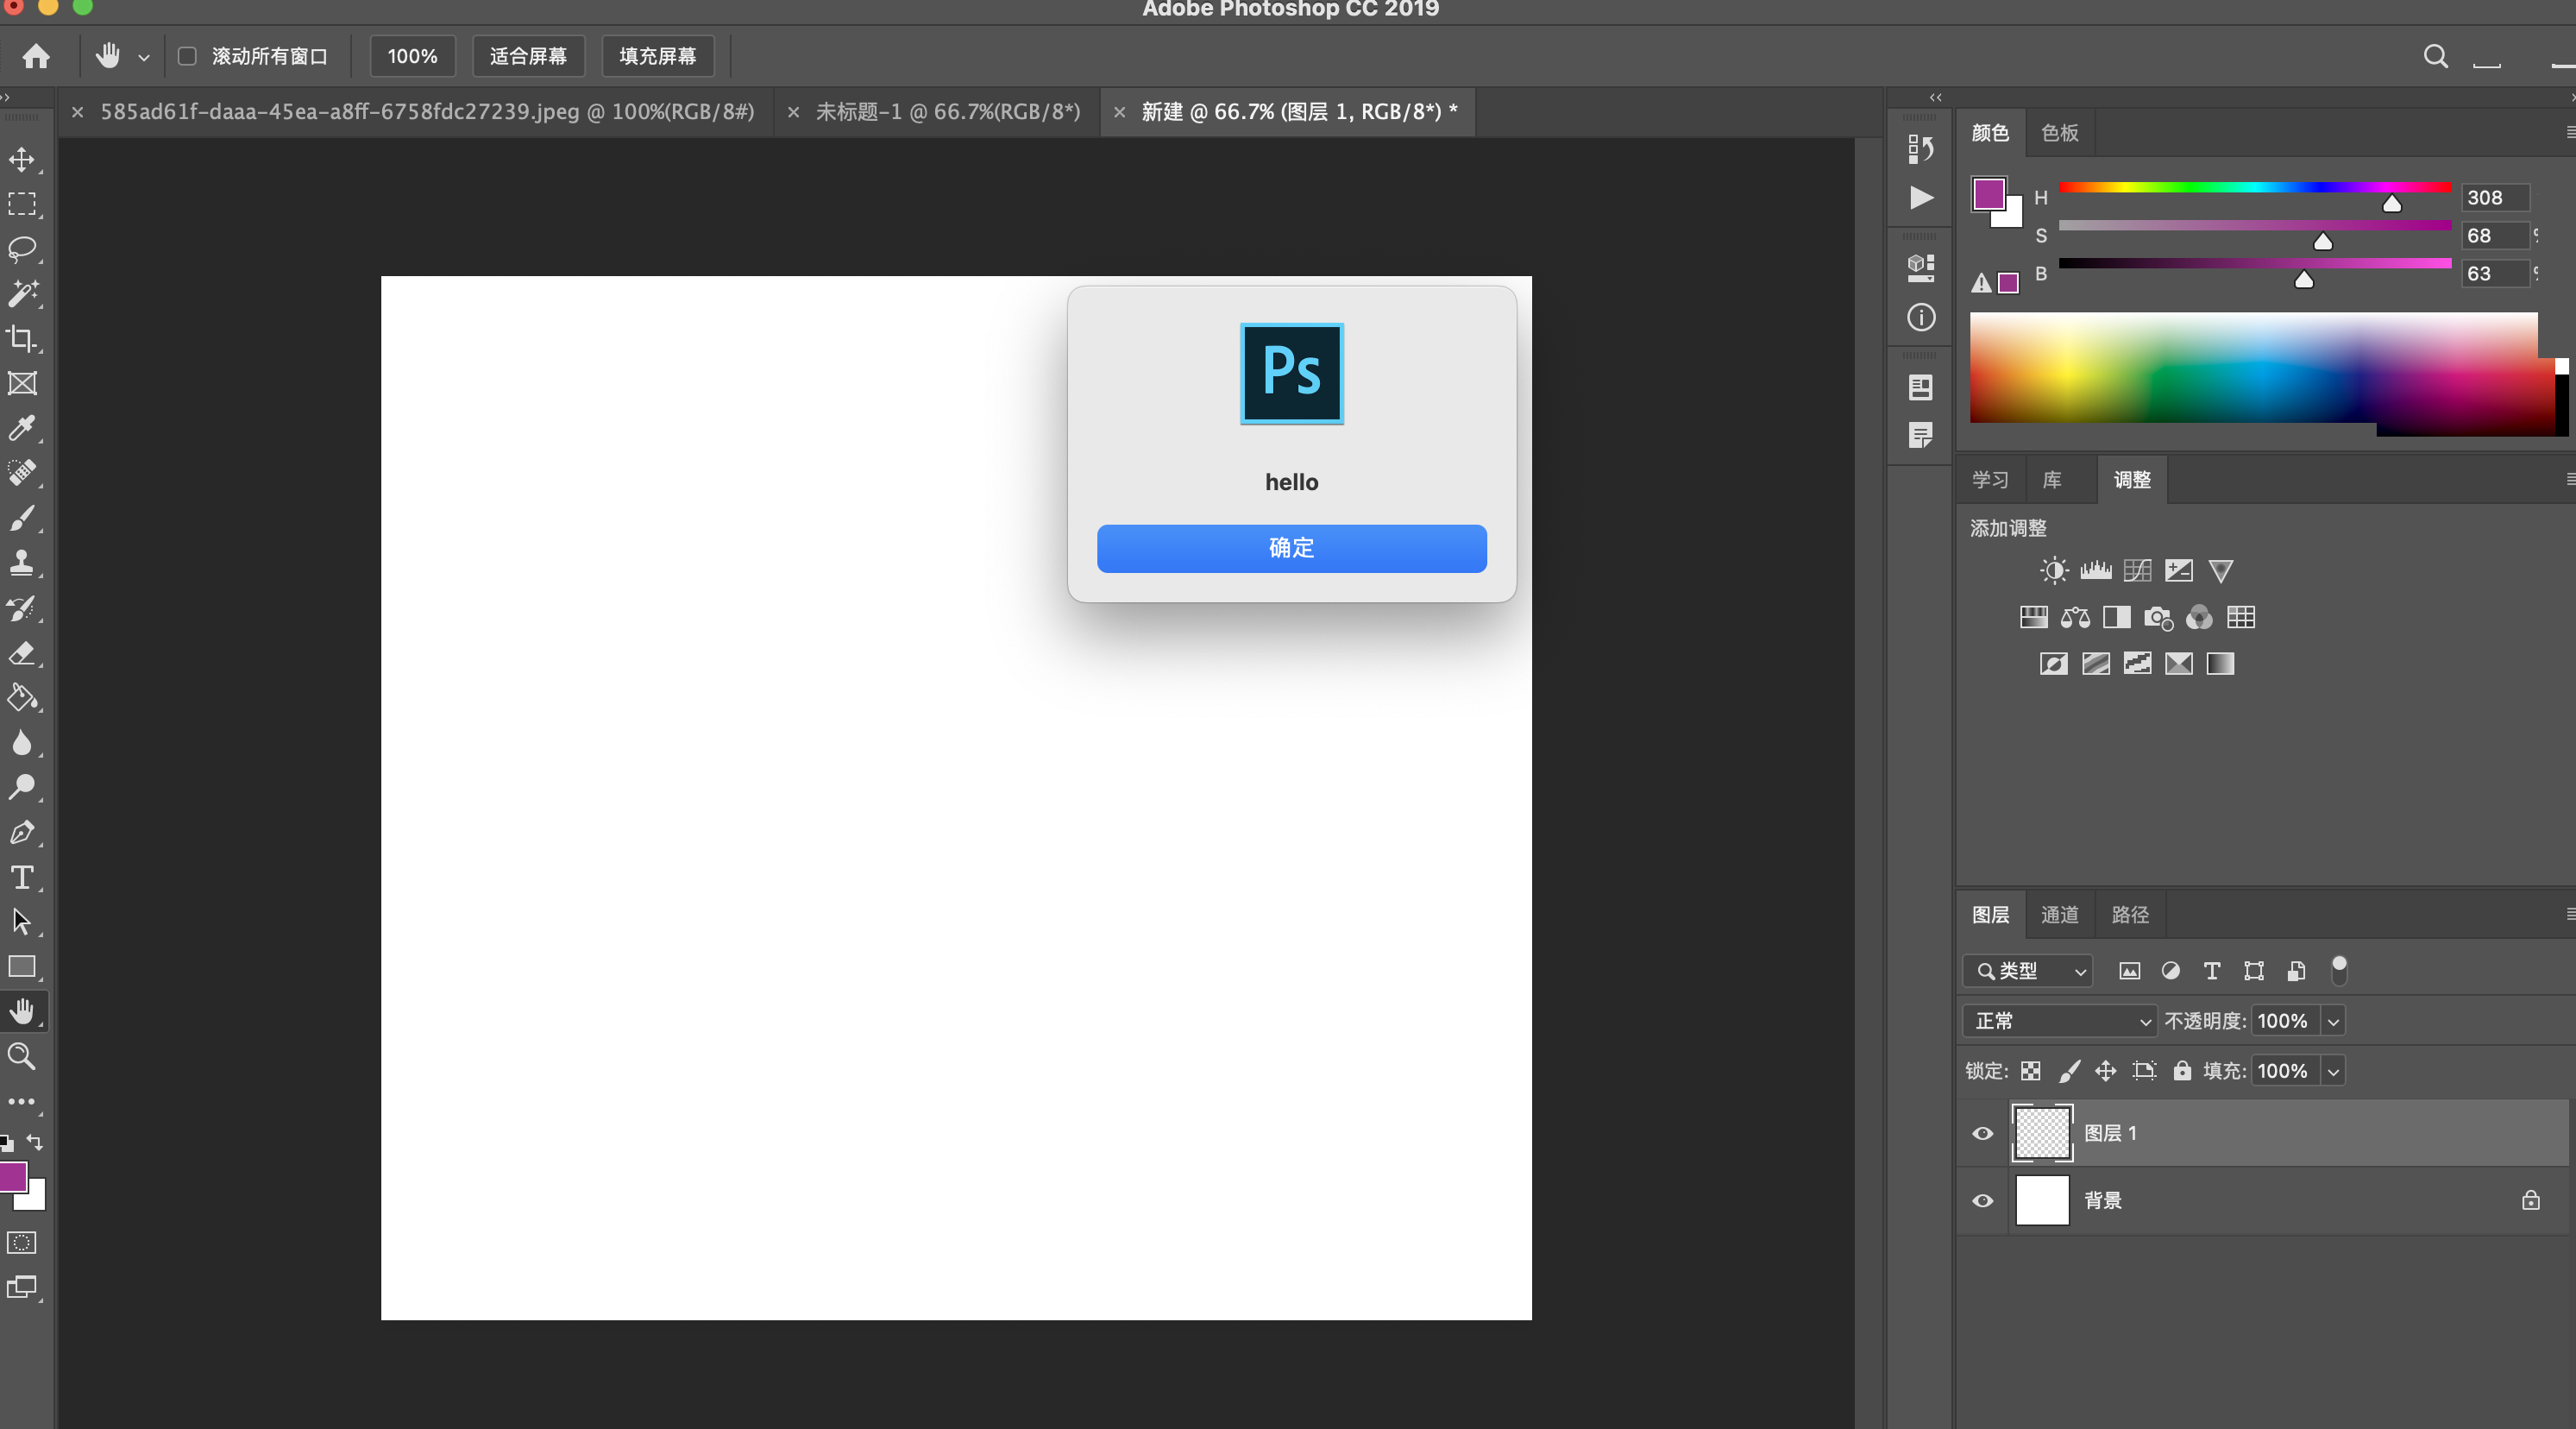Toggle lock transparent pixels
Screen dimensions: 2576x1429
2030,1071
